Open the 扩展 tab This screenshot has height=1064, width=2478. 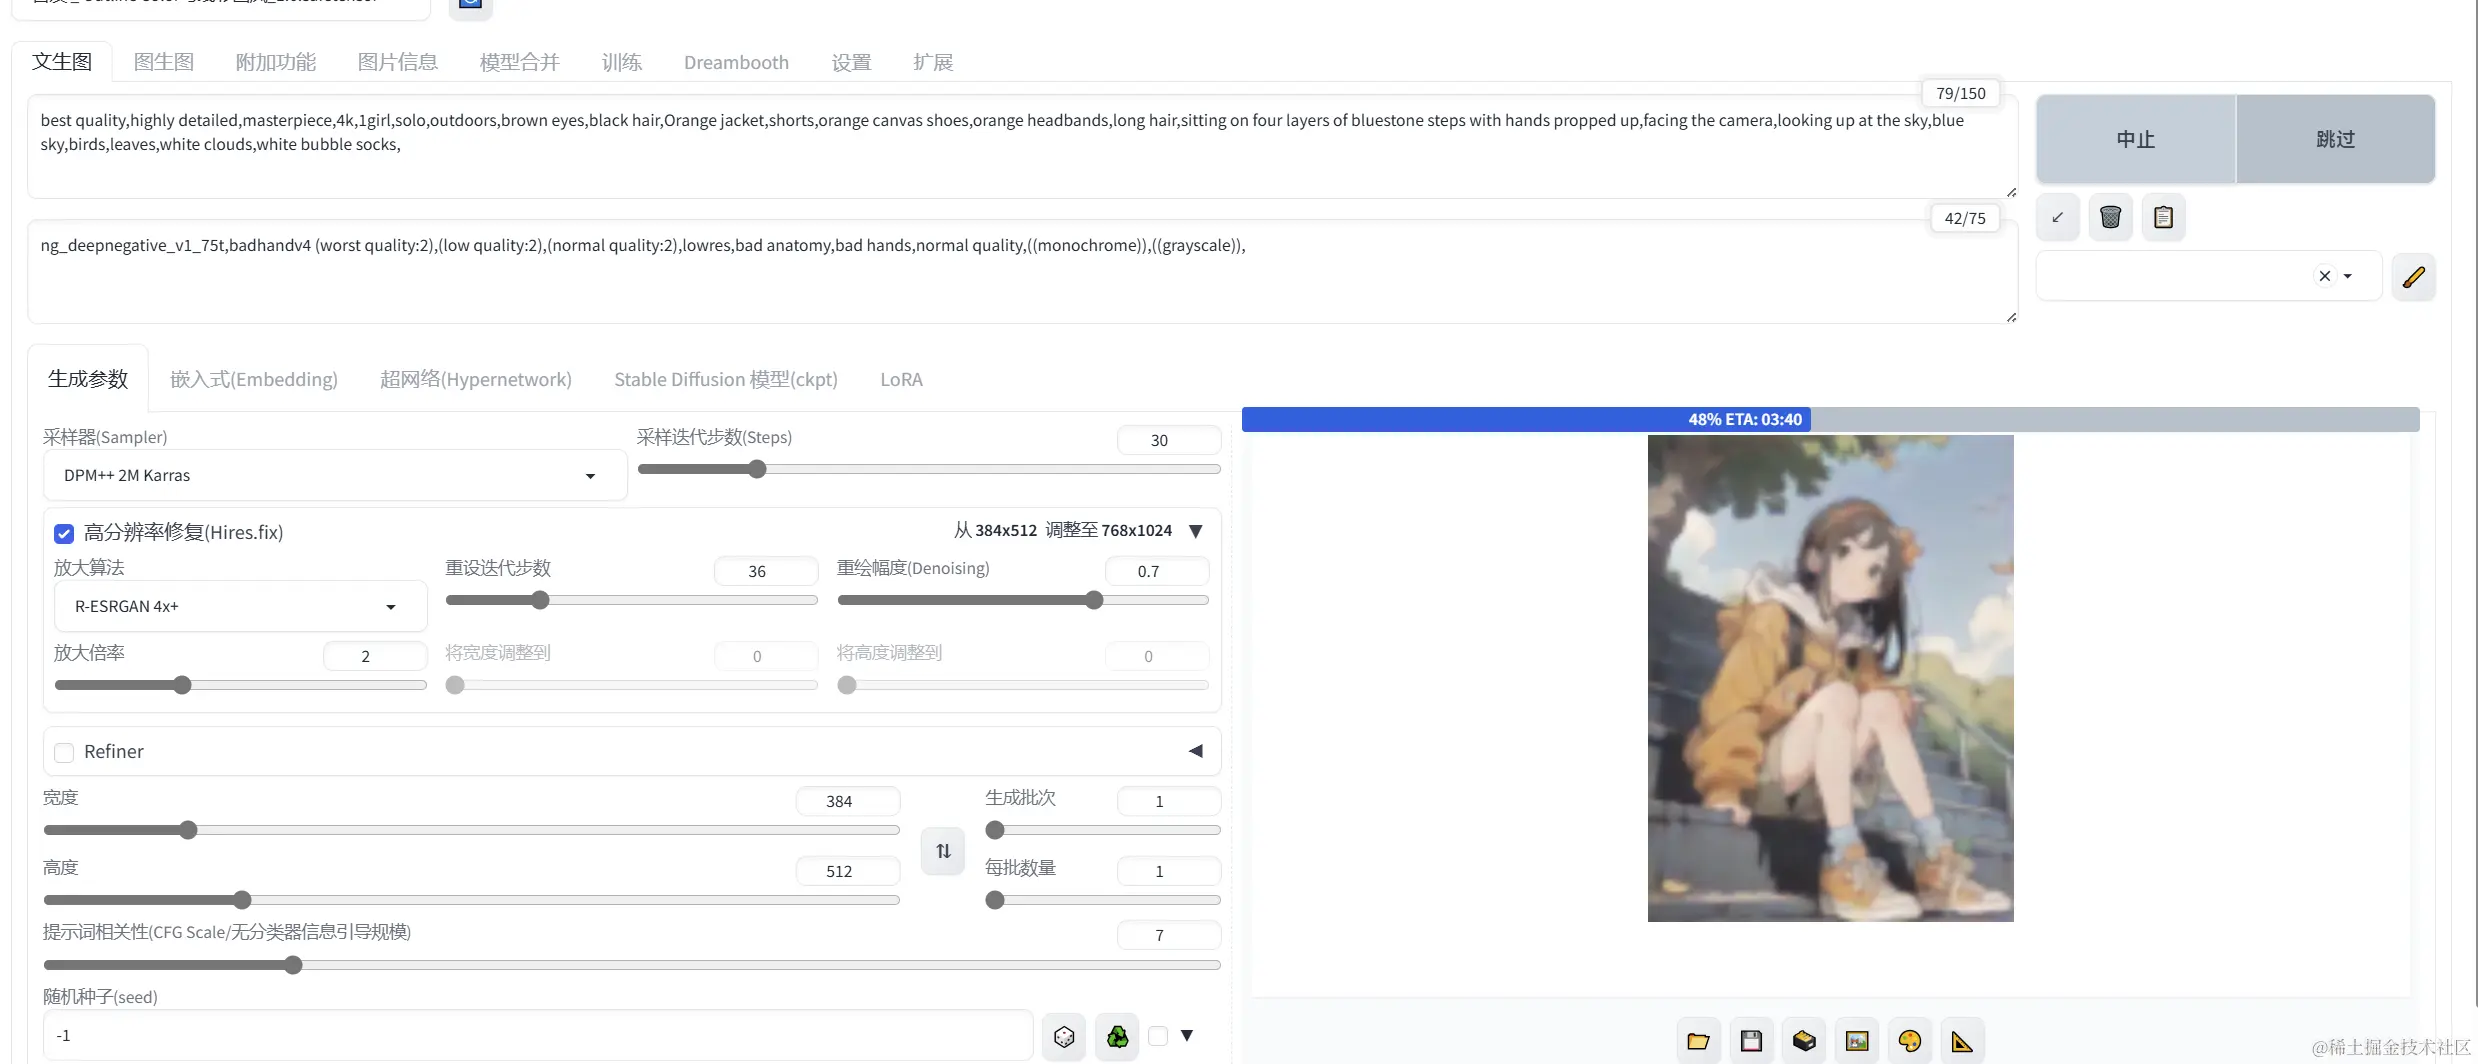pyautogui.click(x=933, y=62)
